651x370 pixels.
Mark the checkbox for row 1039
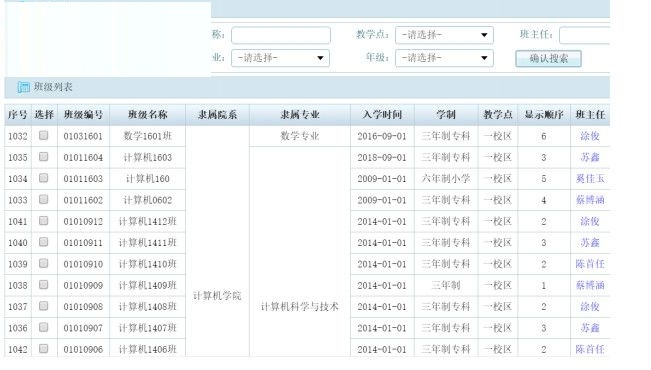click(x=44, y=263)
